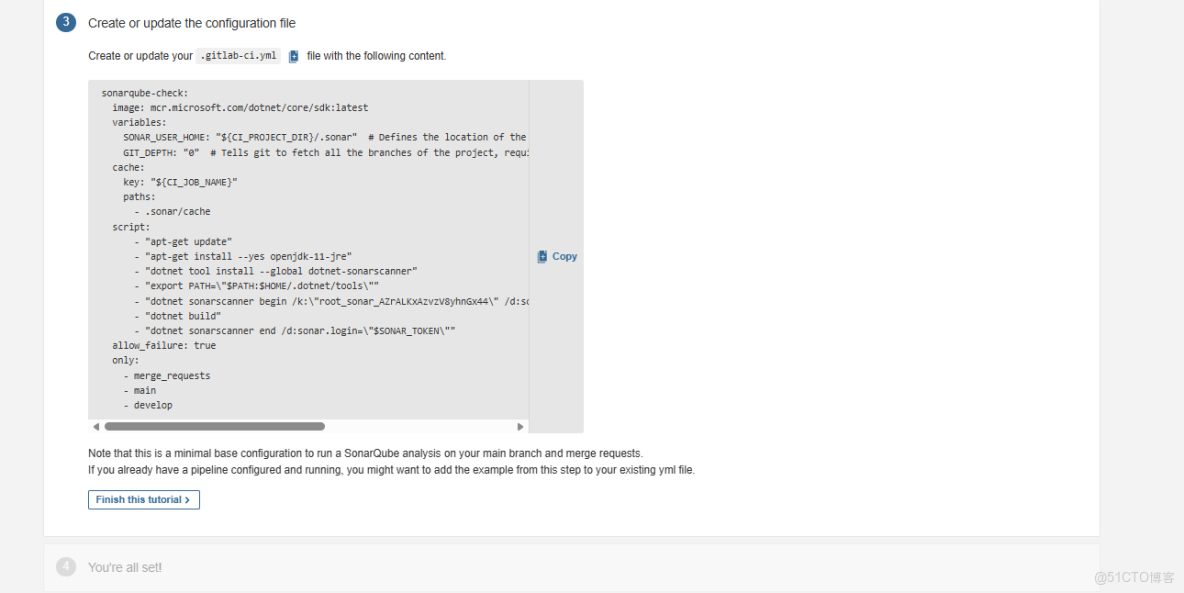Click the right scroll arrow below the code
Viewport: 1184px width, 593px height.
coord(520,425)
